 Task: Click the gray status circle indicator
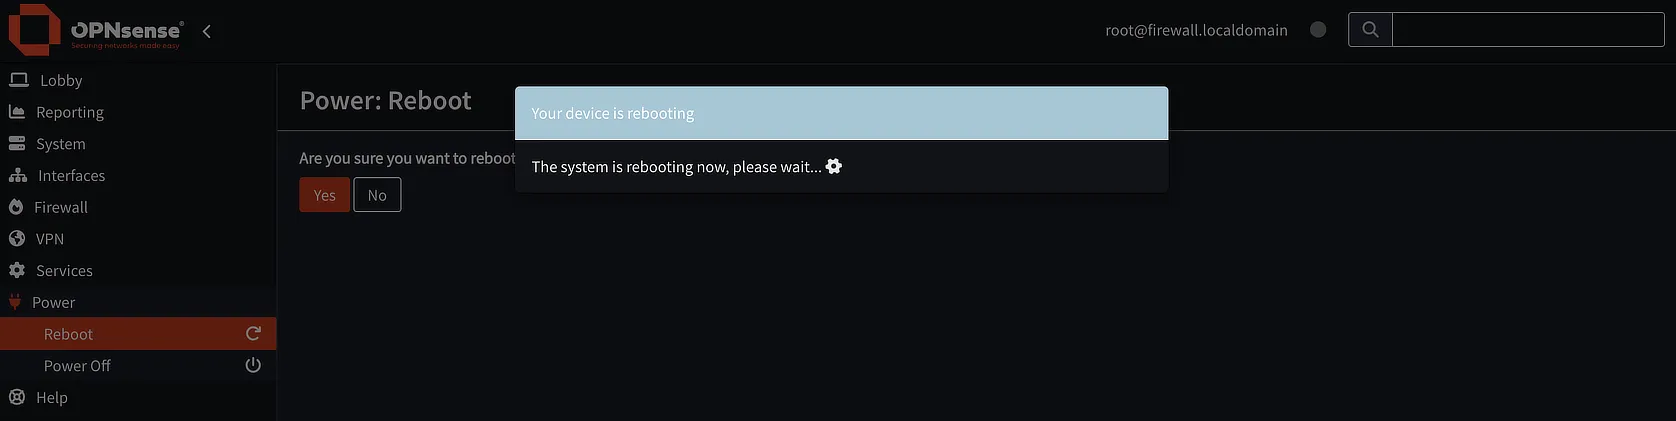[x=1318, y=30]
